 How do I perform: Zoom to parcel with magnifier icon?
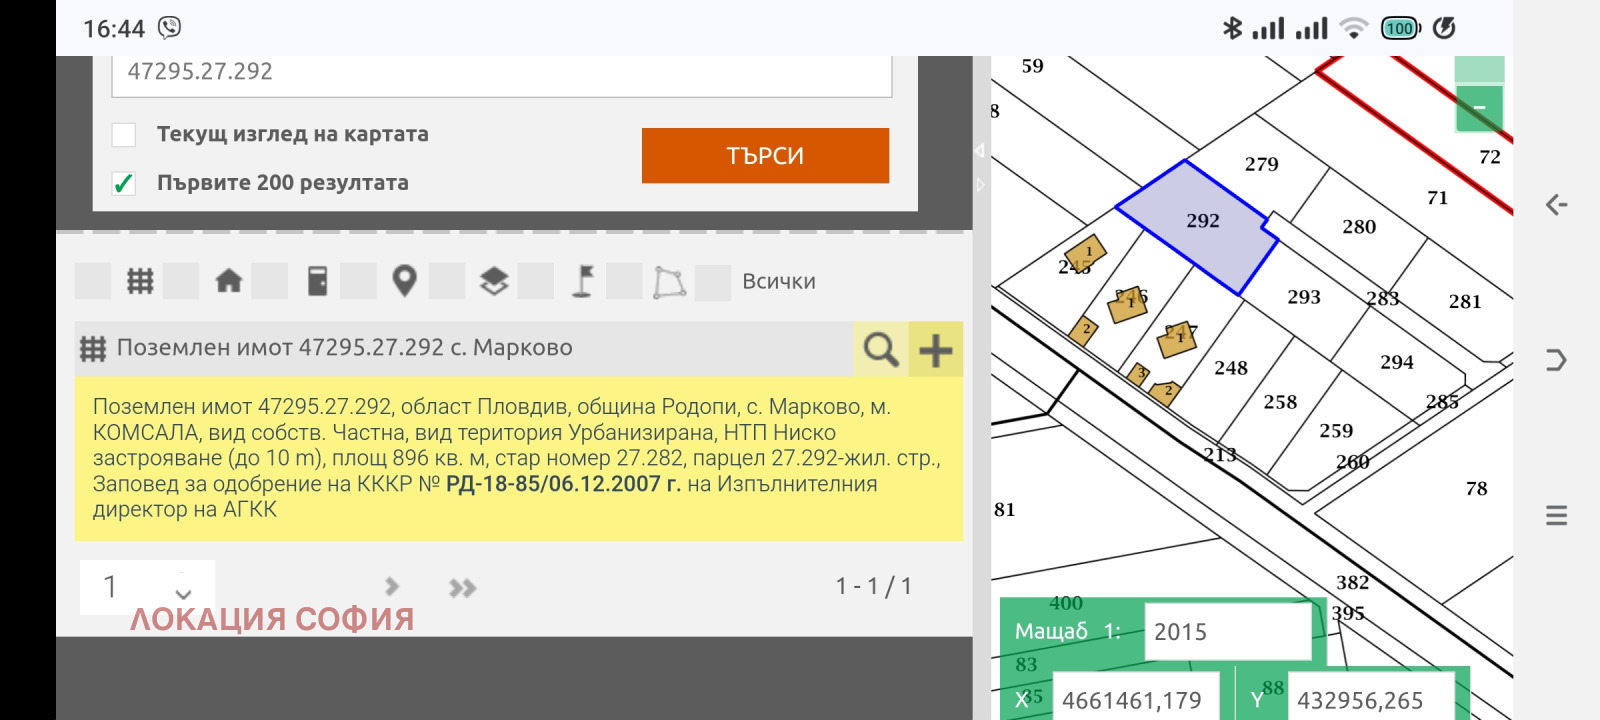point(881,350)
